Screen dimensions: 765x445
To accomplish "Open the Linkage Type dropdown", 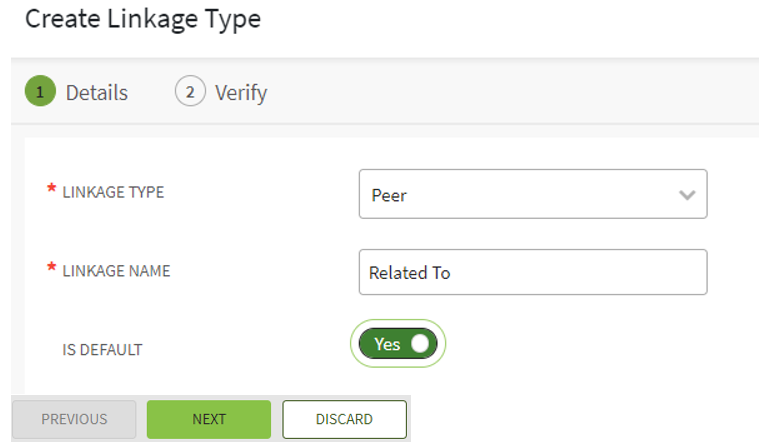I will click(532, 194).
